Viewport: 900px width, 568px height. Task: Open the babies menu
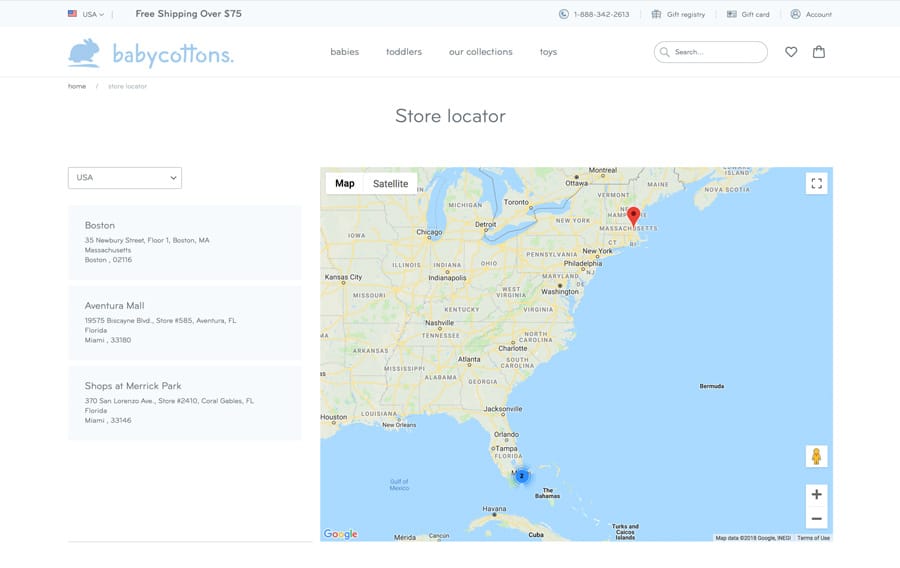pos(344,52)
